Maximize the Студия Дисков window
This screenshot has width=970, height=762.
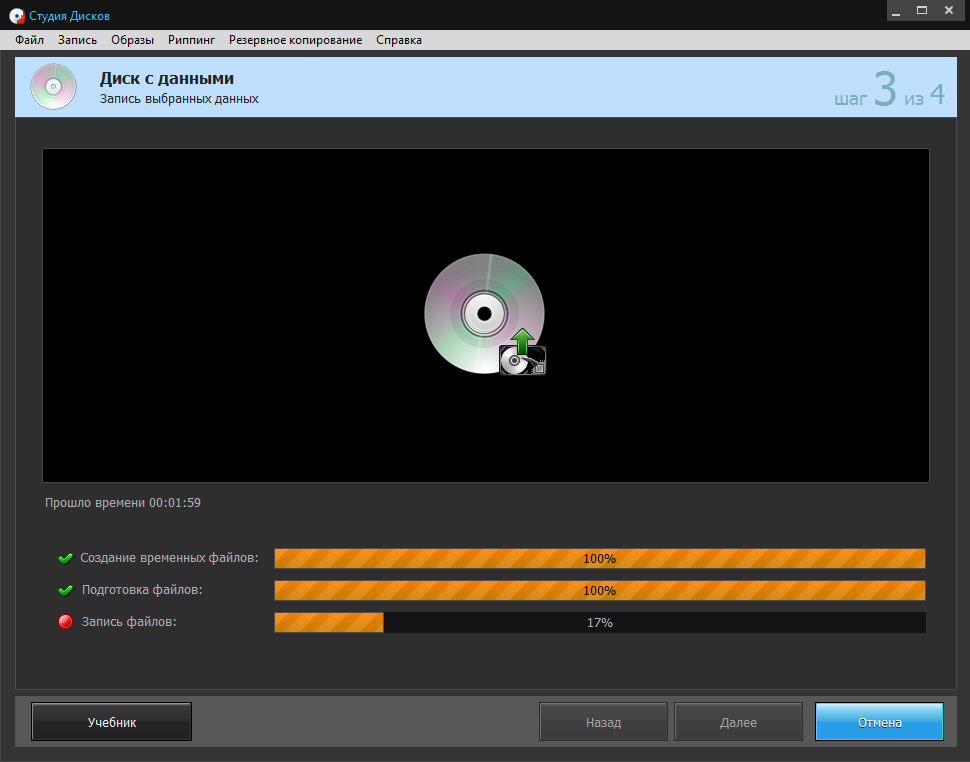pos(922,11)
